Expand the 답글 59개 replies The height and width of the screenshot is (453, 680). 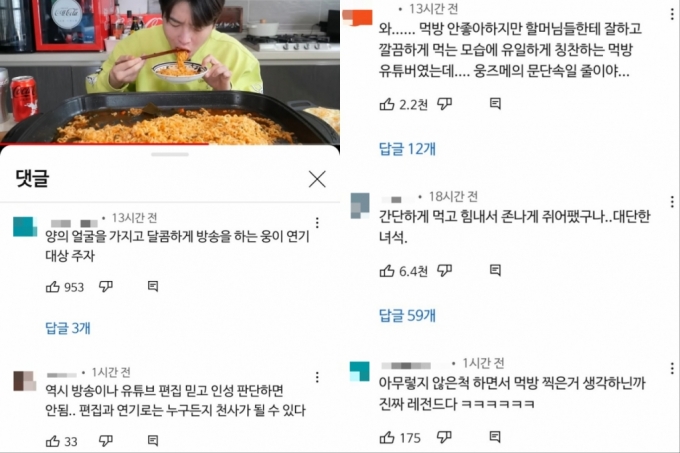point(407,316)
